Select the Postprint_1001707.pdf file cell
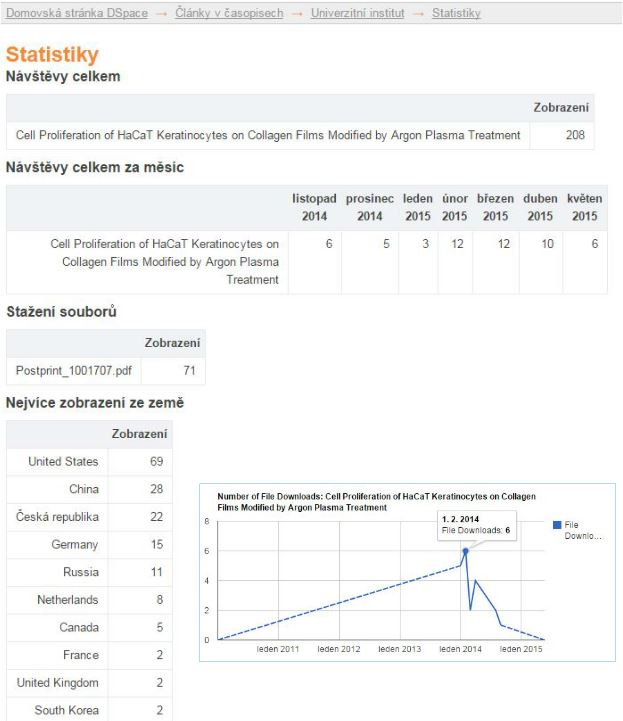The width and height of the screenshot is (623, 721). [x=73, y=371]
